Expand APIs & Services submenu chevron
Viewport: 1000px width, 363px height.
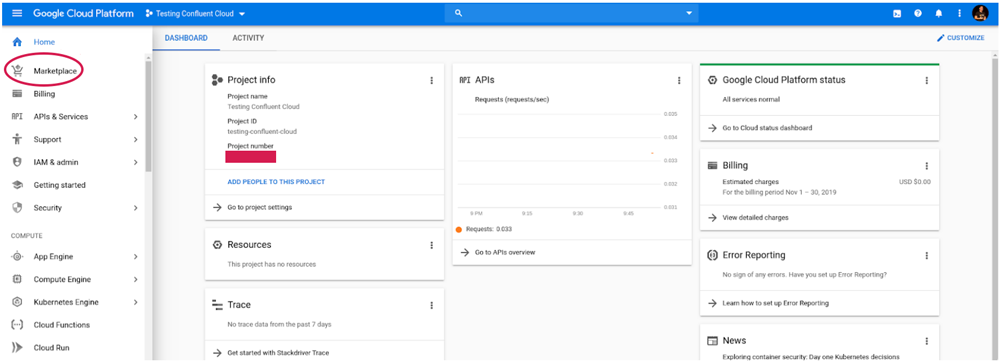click(135, 117)
